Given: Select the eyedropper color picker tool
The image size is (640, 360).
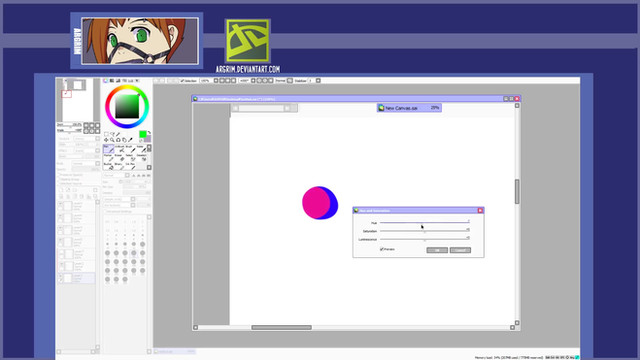Looking at the screenshot, I should (131, 140).
